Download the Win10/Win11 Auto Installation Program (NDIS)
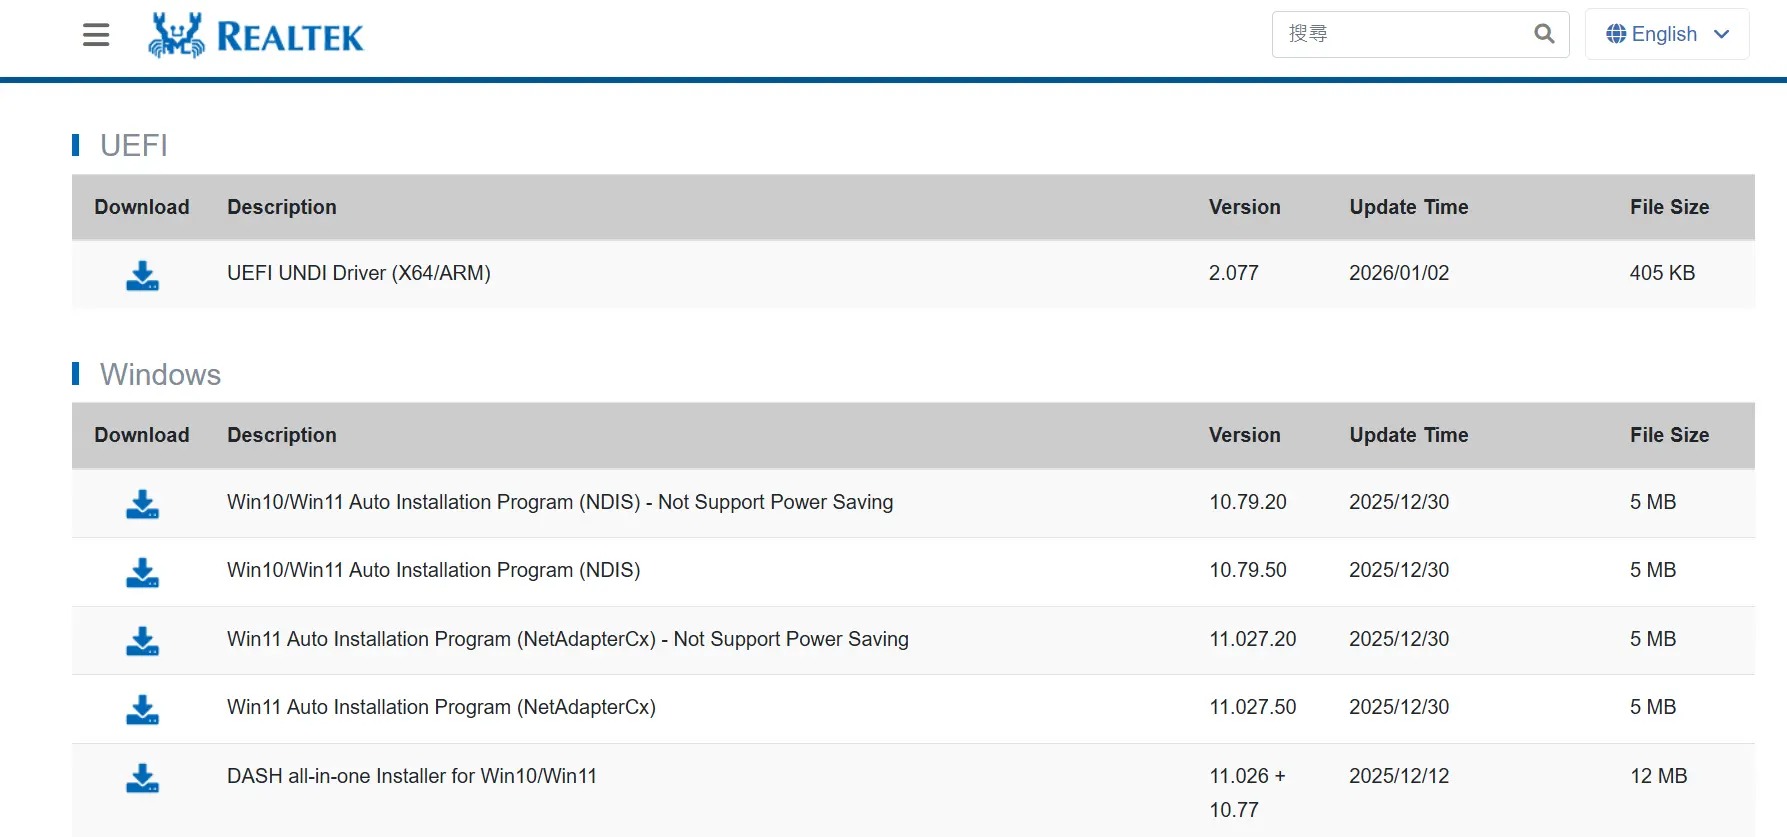 pyautogui.click(x=142, y=573)
